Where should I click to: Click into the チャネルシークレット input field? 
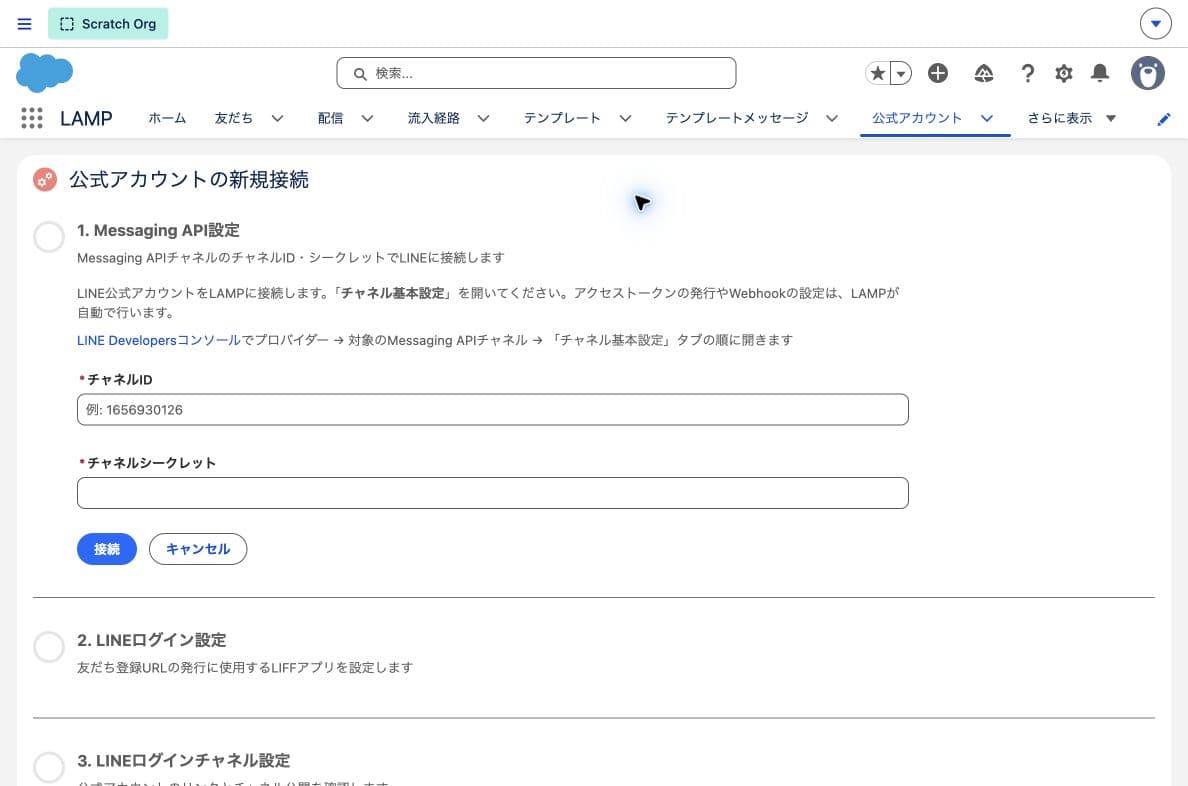click(x=492, y=493)
